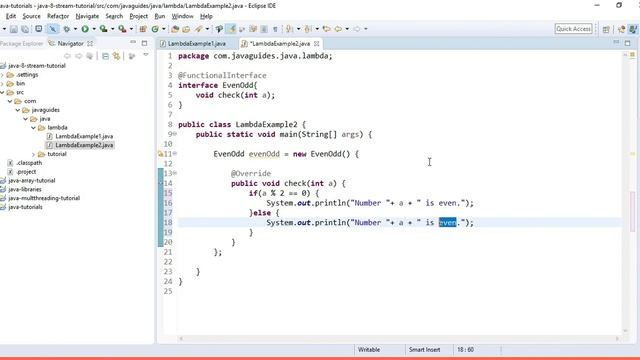Collapse the src folder
The height and width of the screenshot is (360, 640).
[2, 92]
